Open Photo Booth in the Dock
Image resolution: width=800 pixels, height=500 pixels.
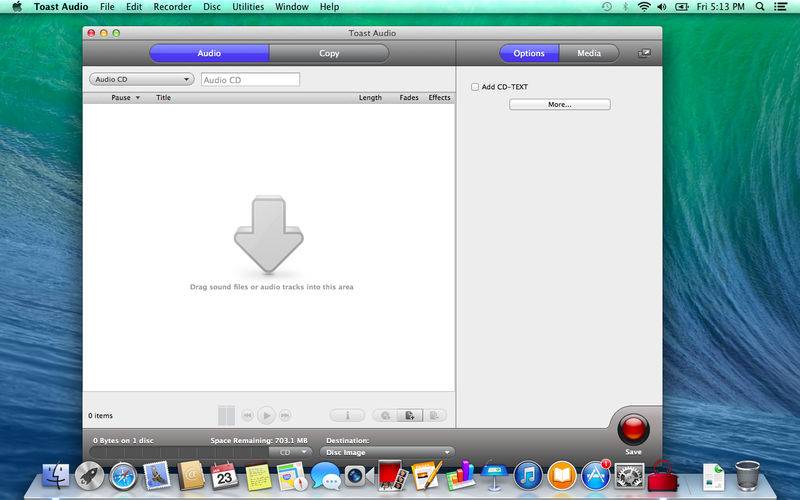click(393, 476)
